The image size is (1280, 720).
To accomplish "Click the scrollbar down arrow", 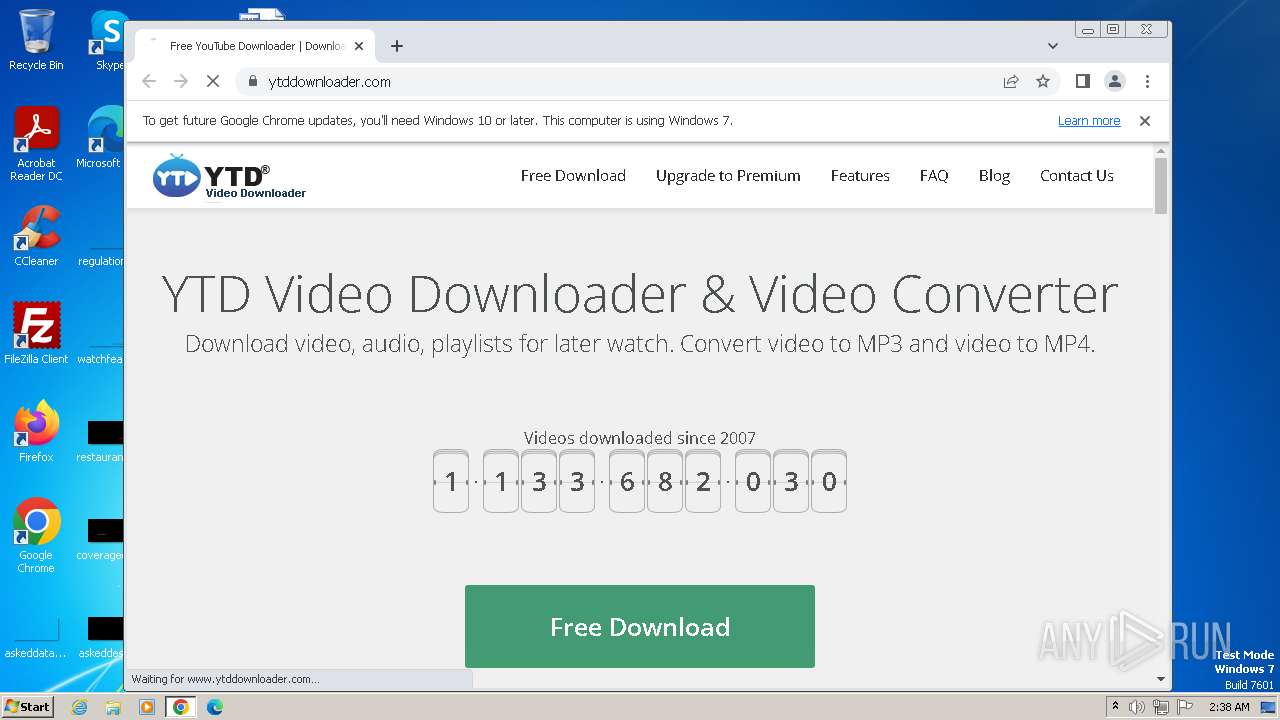I will (x=1161, y=679).
